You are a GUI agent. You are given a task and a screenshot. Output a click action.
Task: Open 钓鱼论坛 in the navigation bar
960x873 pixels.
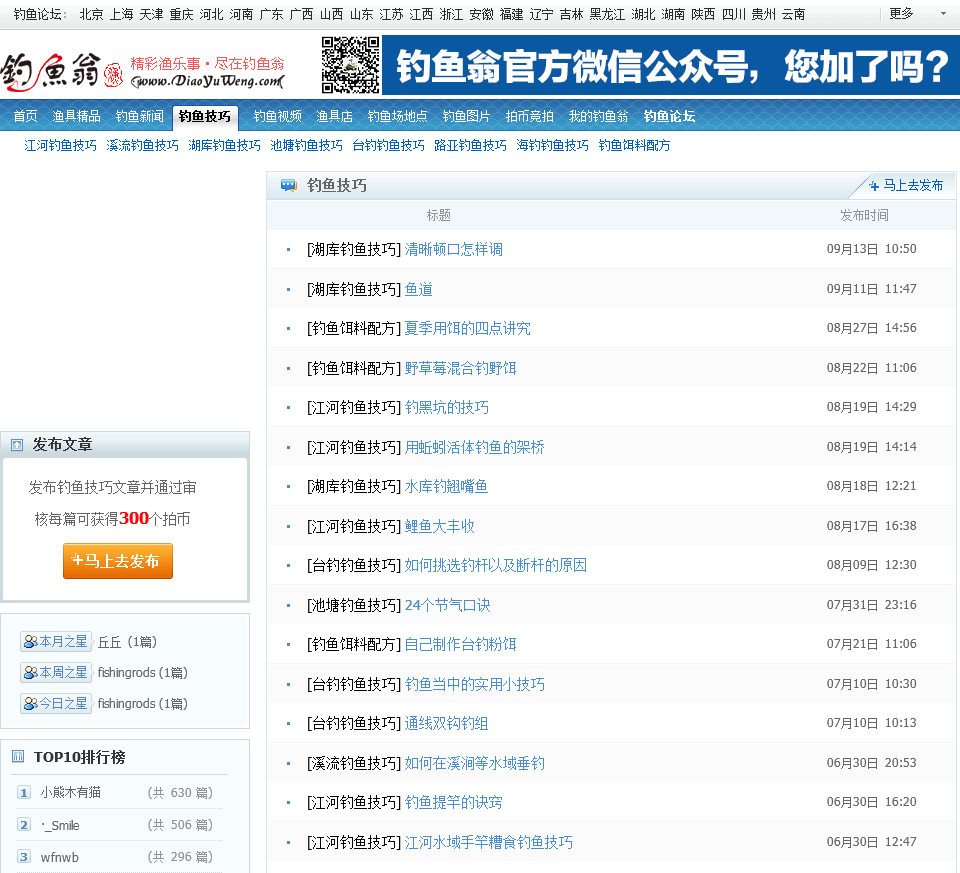pyautogui.click(x=669, y=116)
